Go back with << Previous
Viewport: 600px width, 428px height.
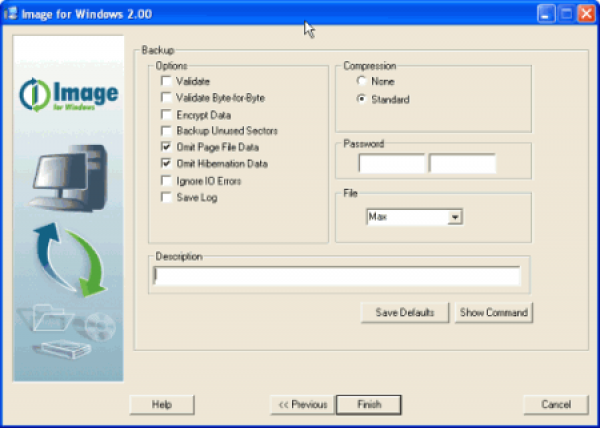click(x=302, y=405)
